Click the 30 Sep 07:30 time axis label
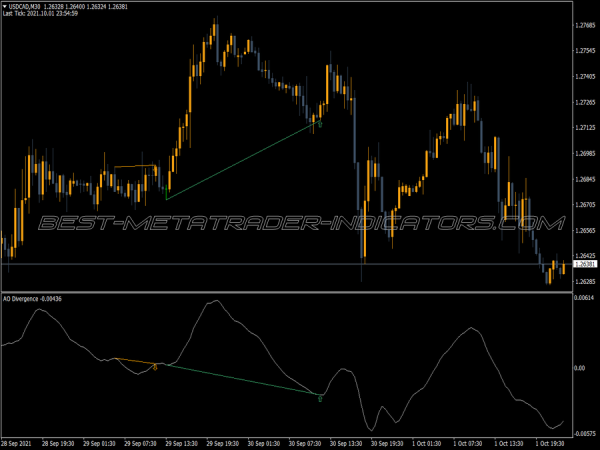The height and width of the screenshot is (450, 600). [x=305, y=443]
